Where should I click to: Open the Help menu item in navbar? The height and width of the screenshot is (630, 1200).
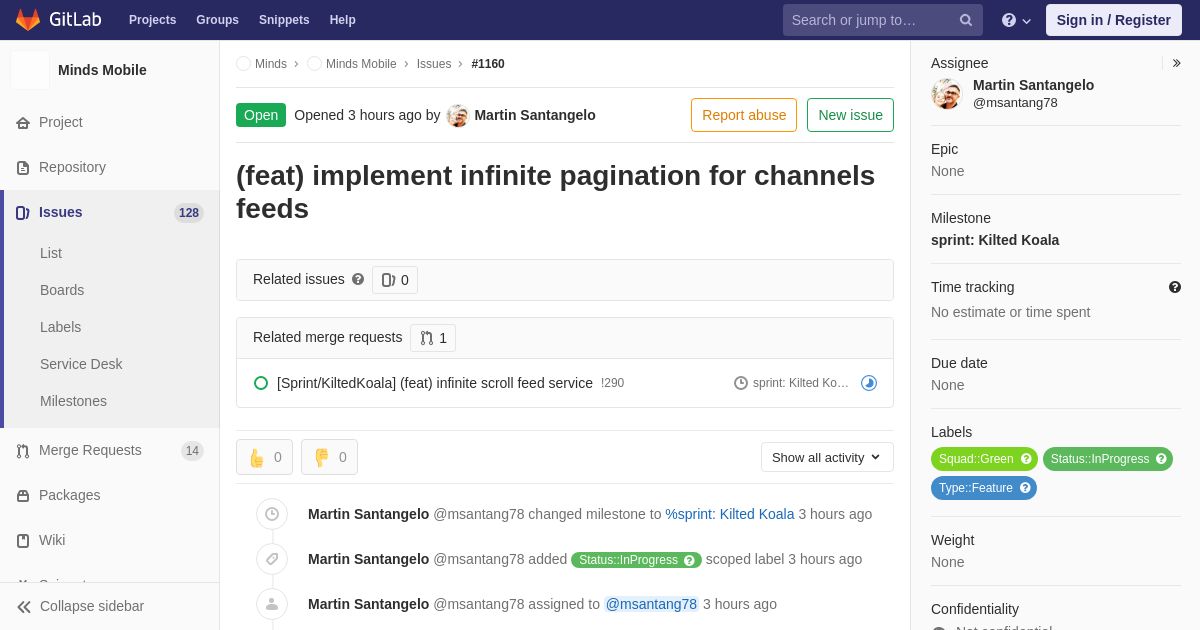click(x=343, y=20)
